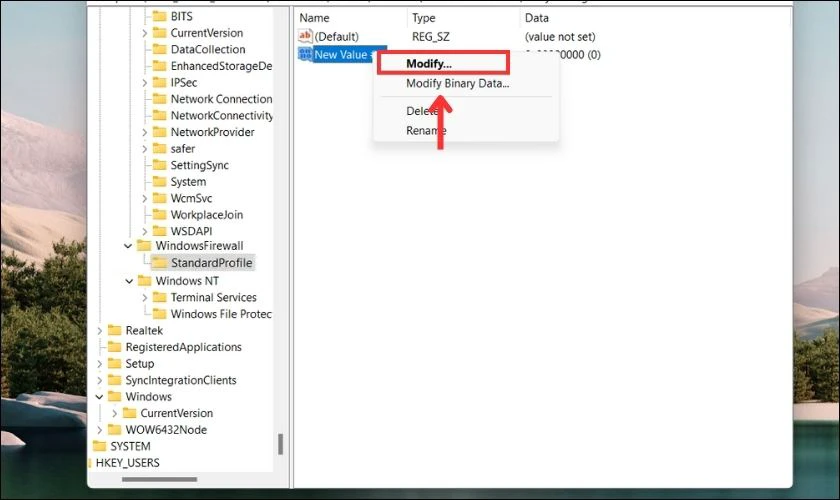Click the WindowsFirewall folder icon
840x500 pixels.
coord(144,246)
